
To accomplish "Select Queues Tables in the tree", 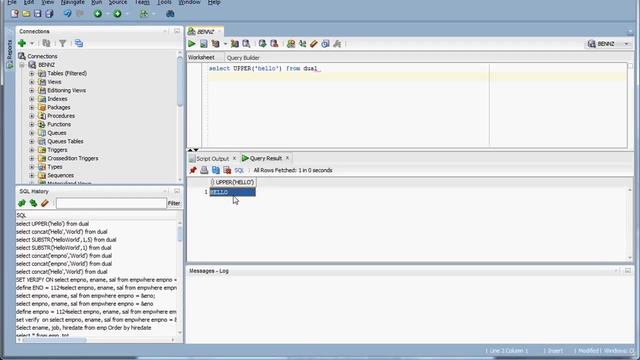I will pos(65,141).
